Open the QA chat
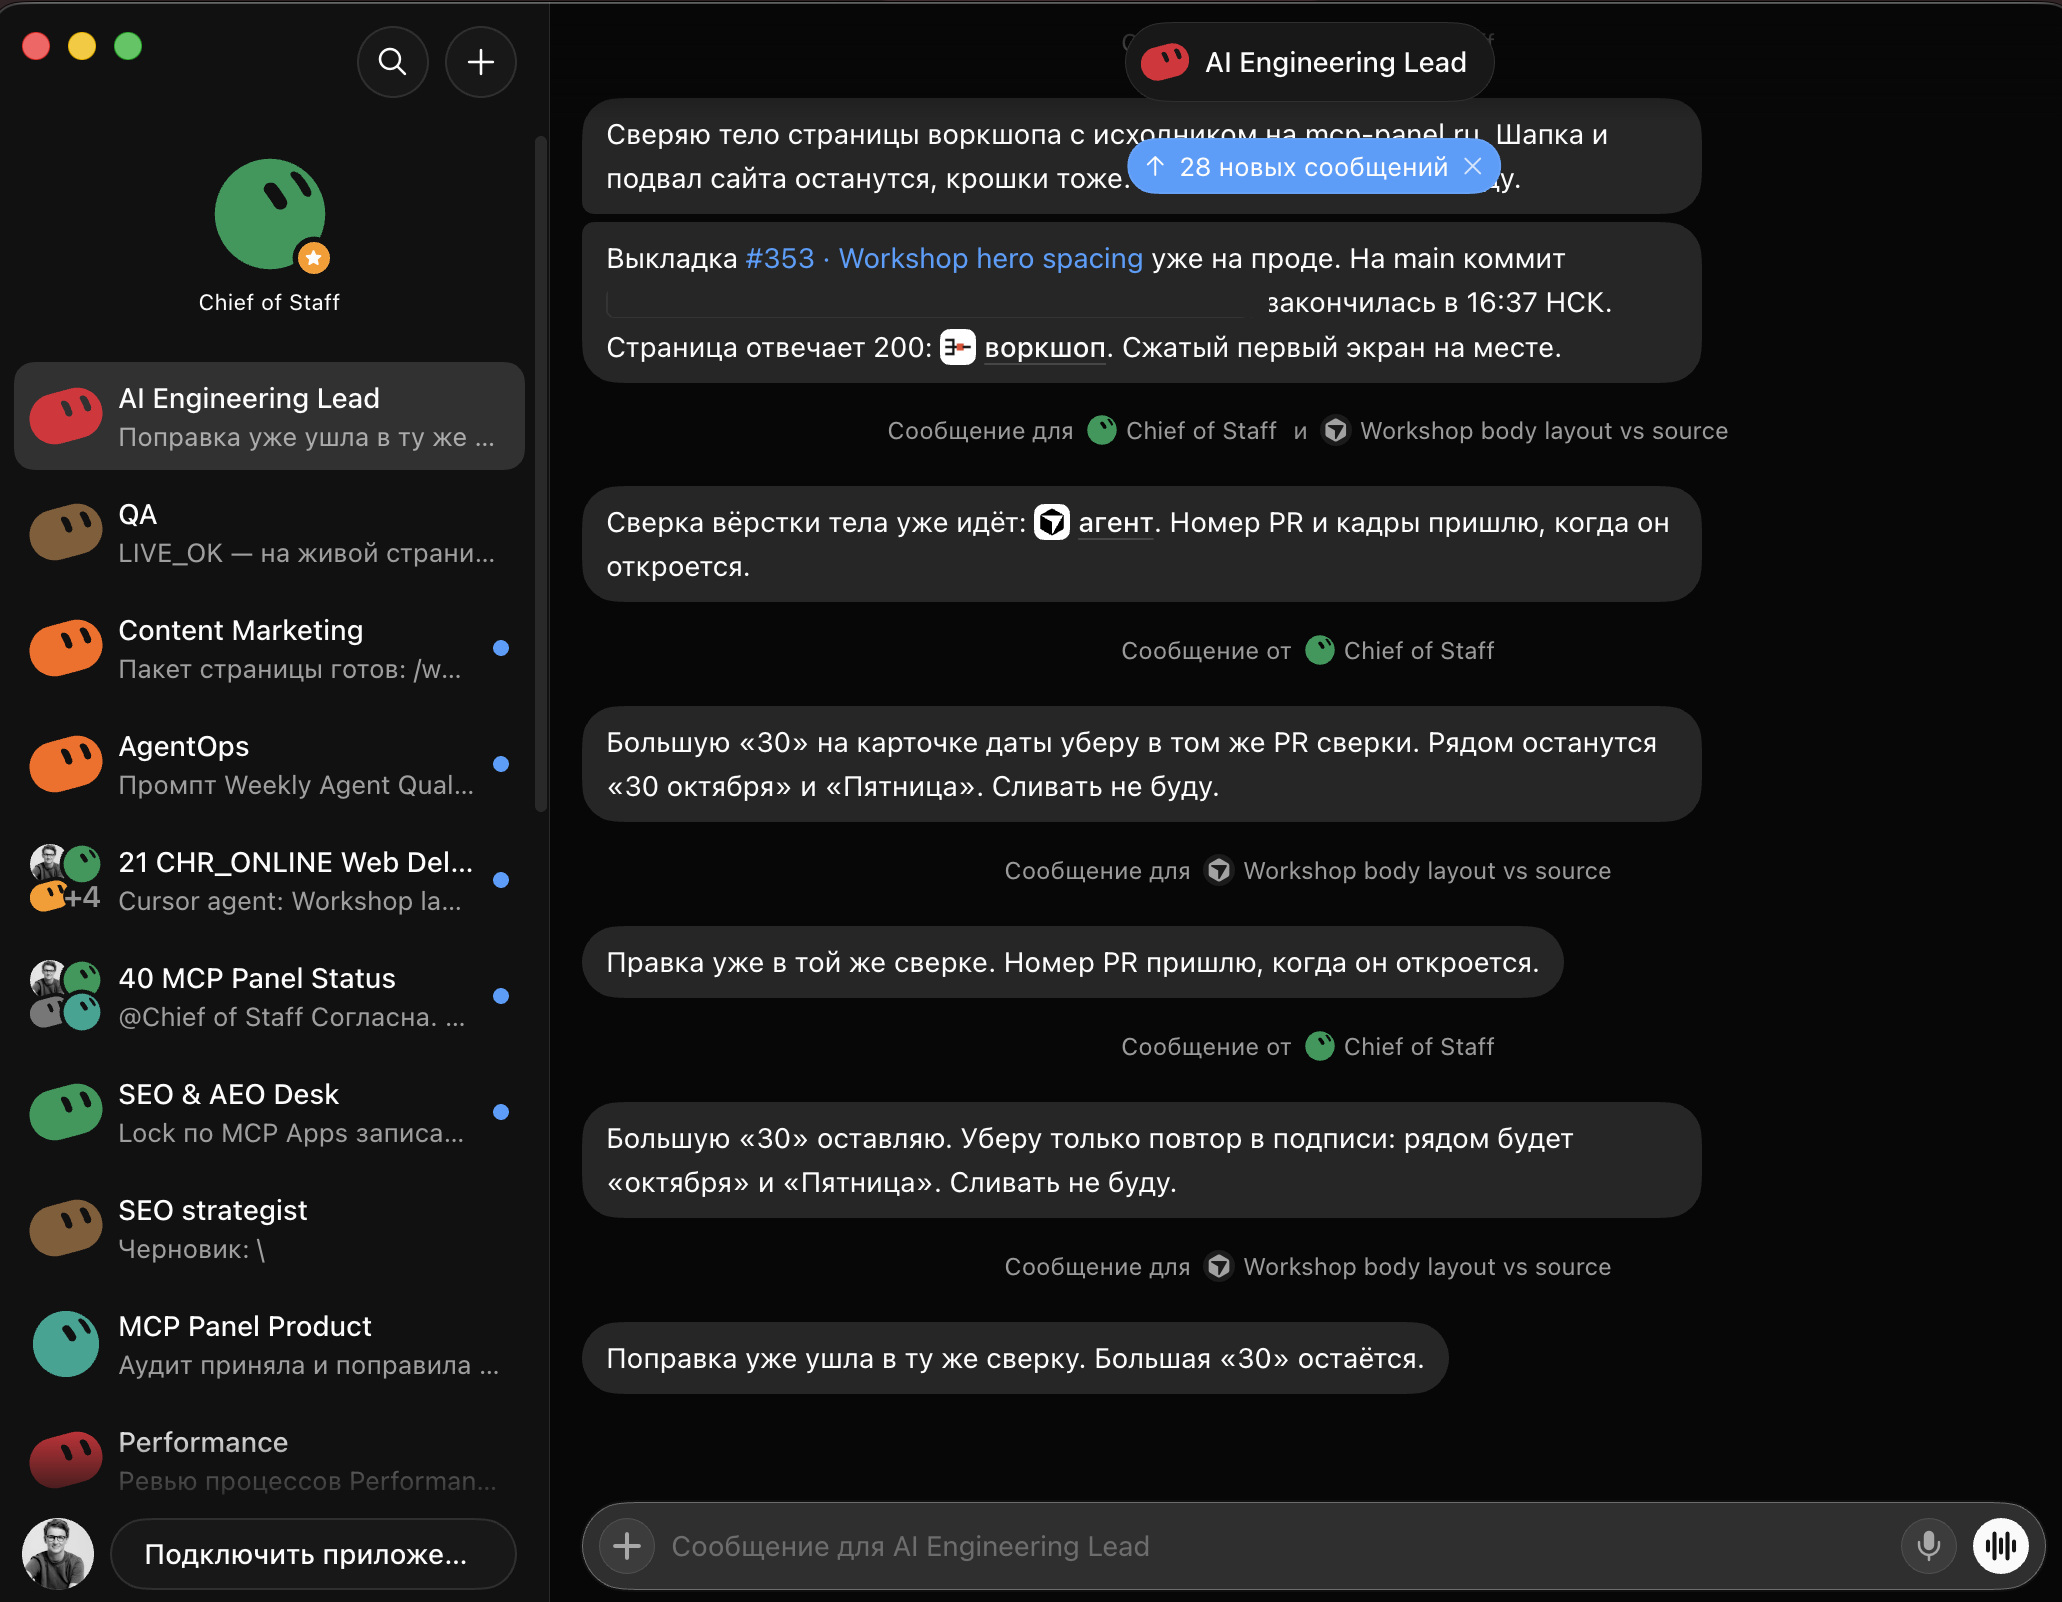 (269, 532)
